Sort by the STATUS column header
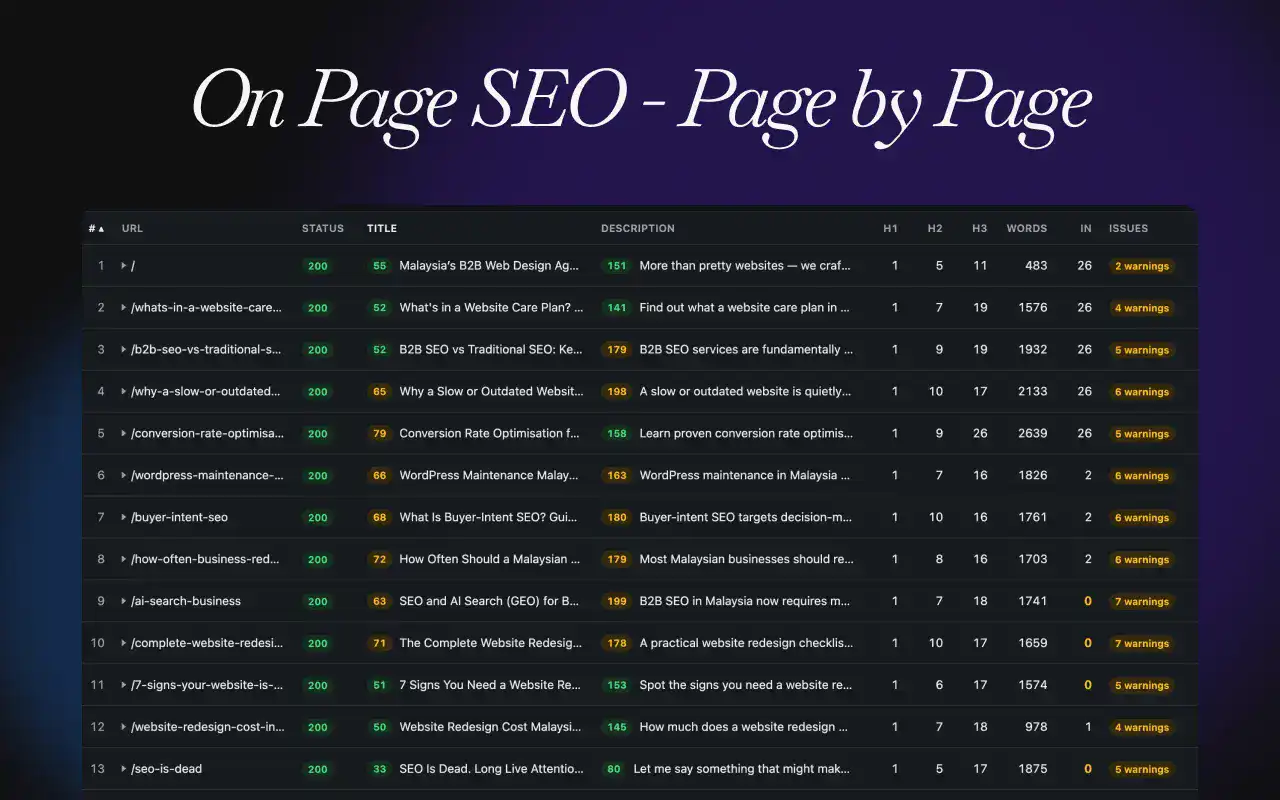The width and height of the screenshot is (1280, 800). click(323, 228)
